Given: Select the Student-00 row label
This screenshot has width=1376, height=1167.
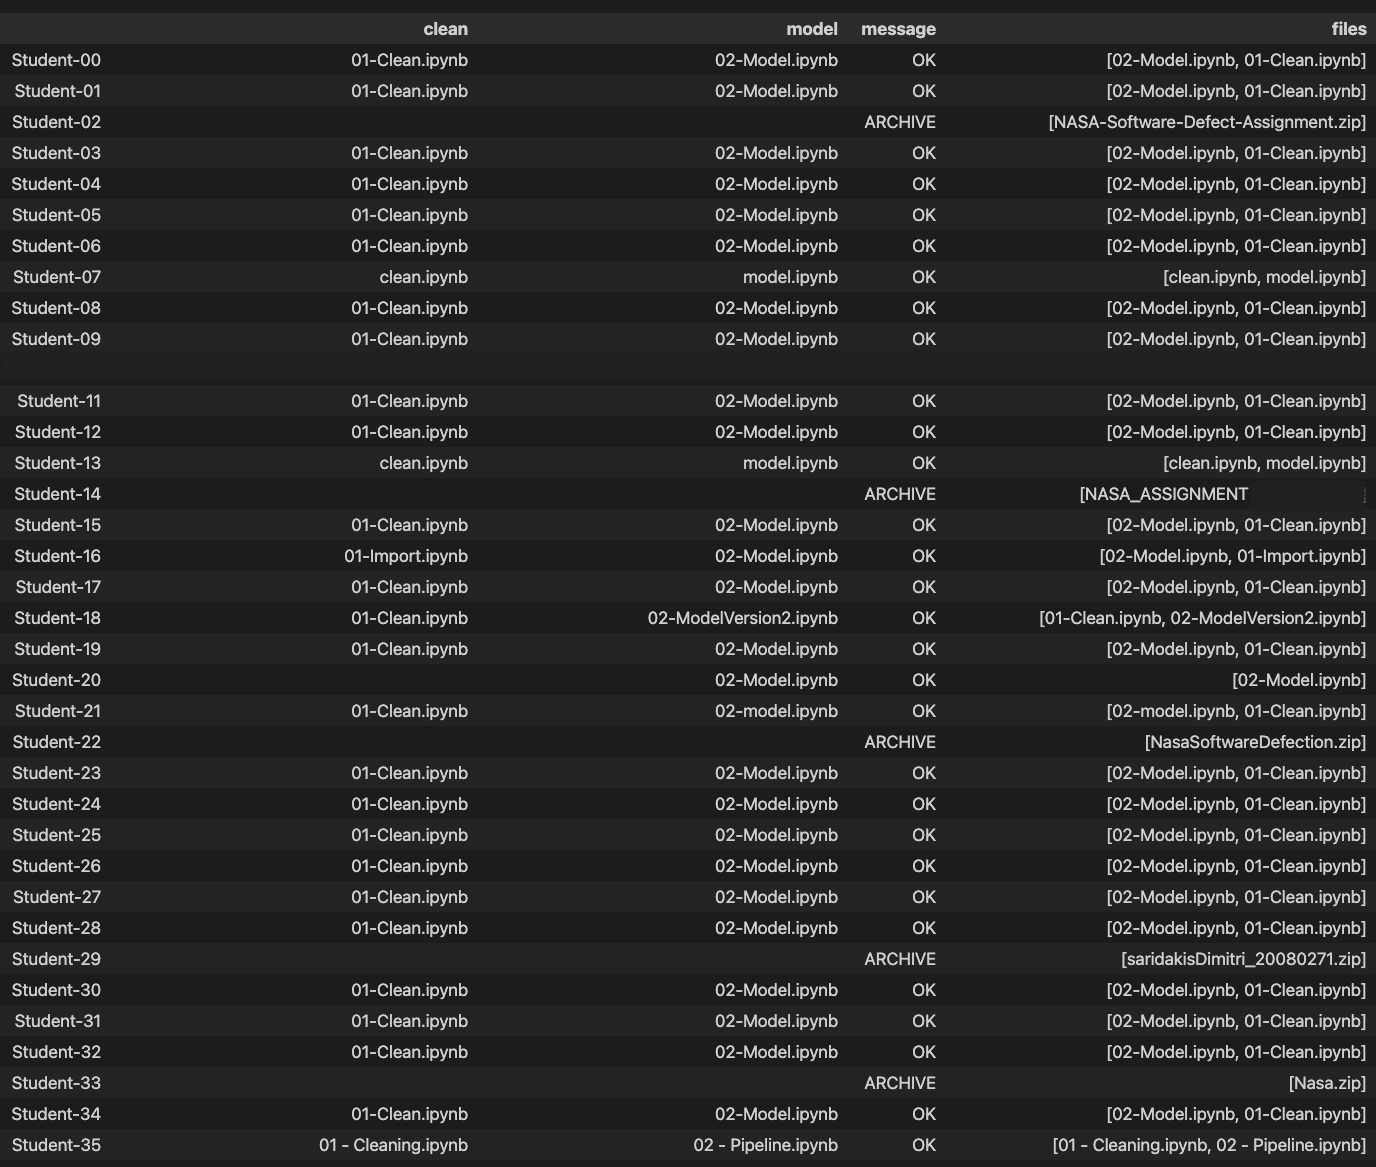Looking at the screenshot, I should point(56,60).
